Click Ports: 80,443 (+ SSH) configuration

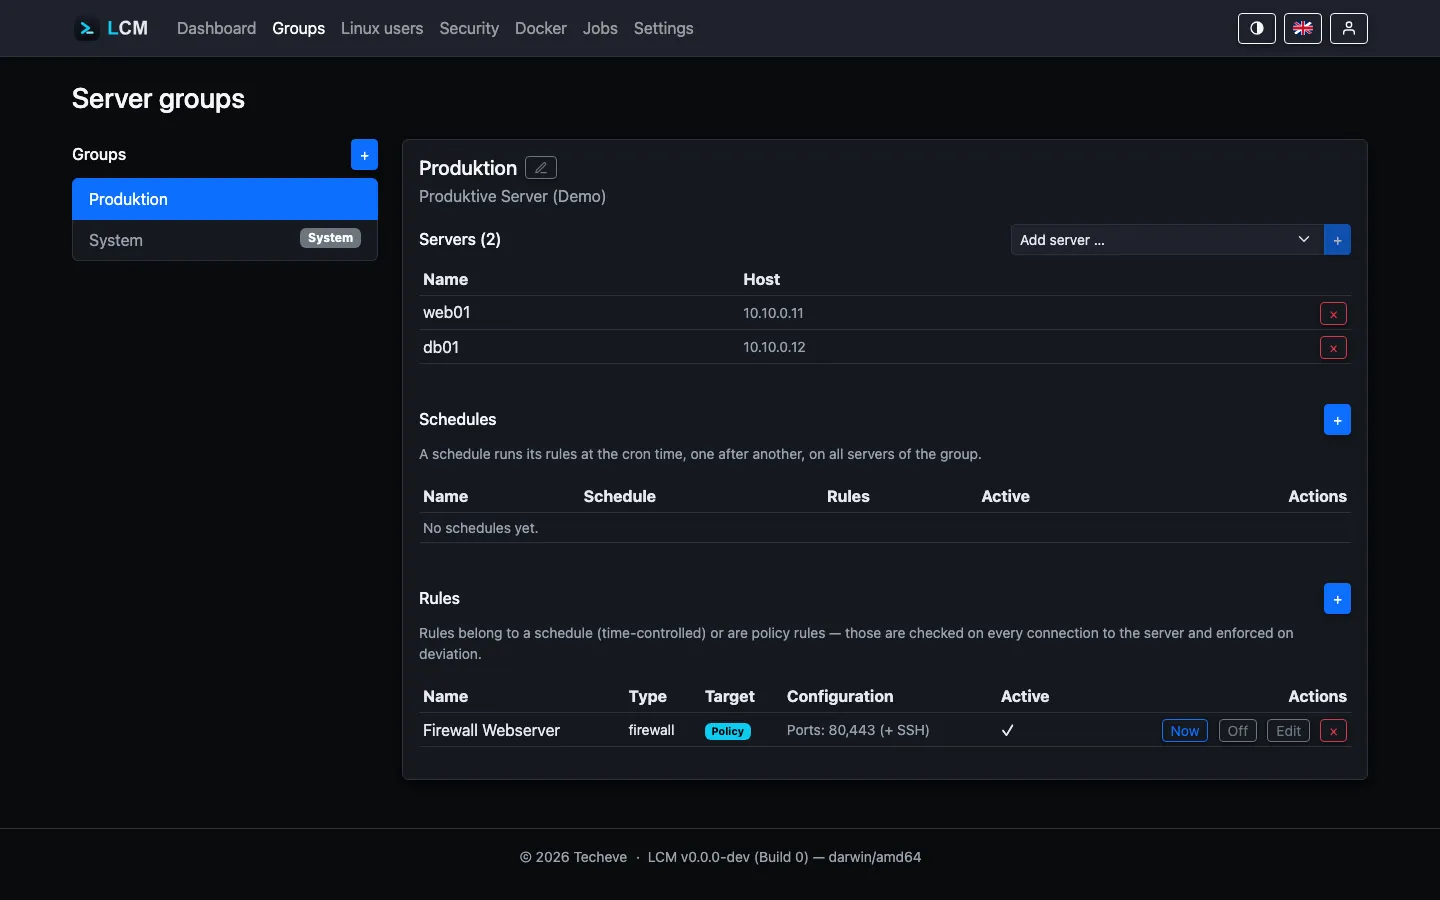coord(858,730)
